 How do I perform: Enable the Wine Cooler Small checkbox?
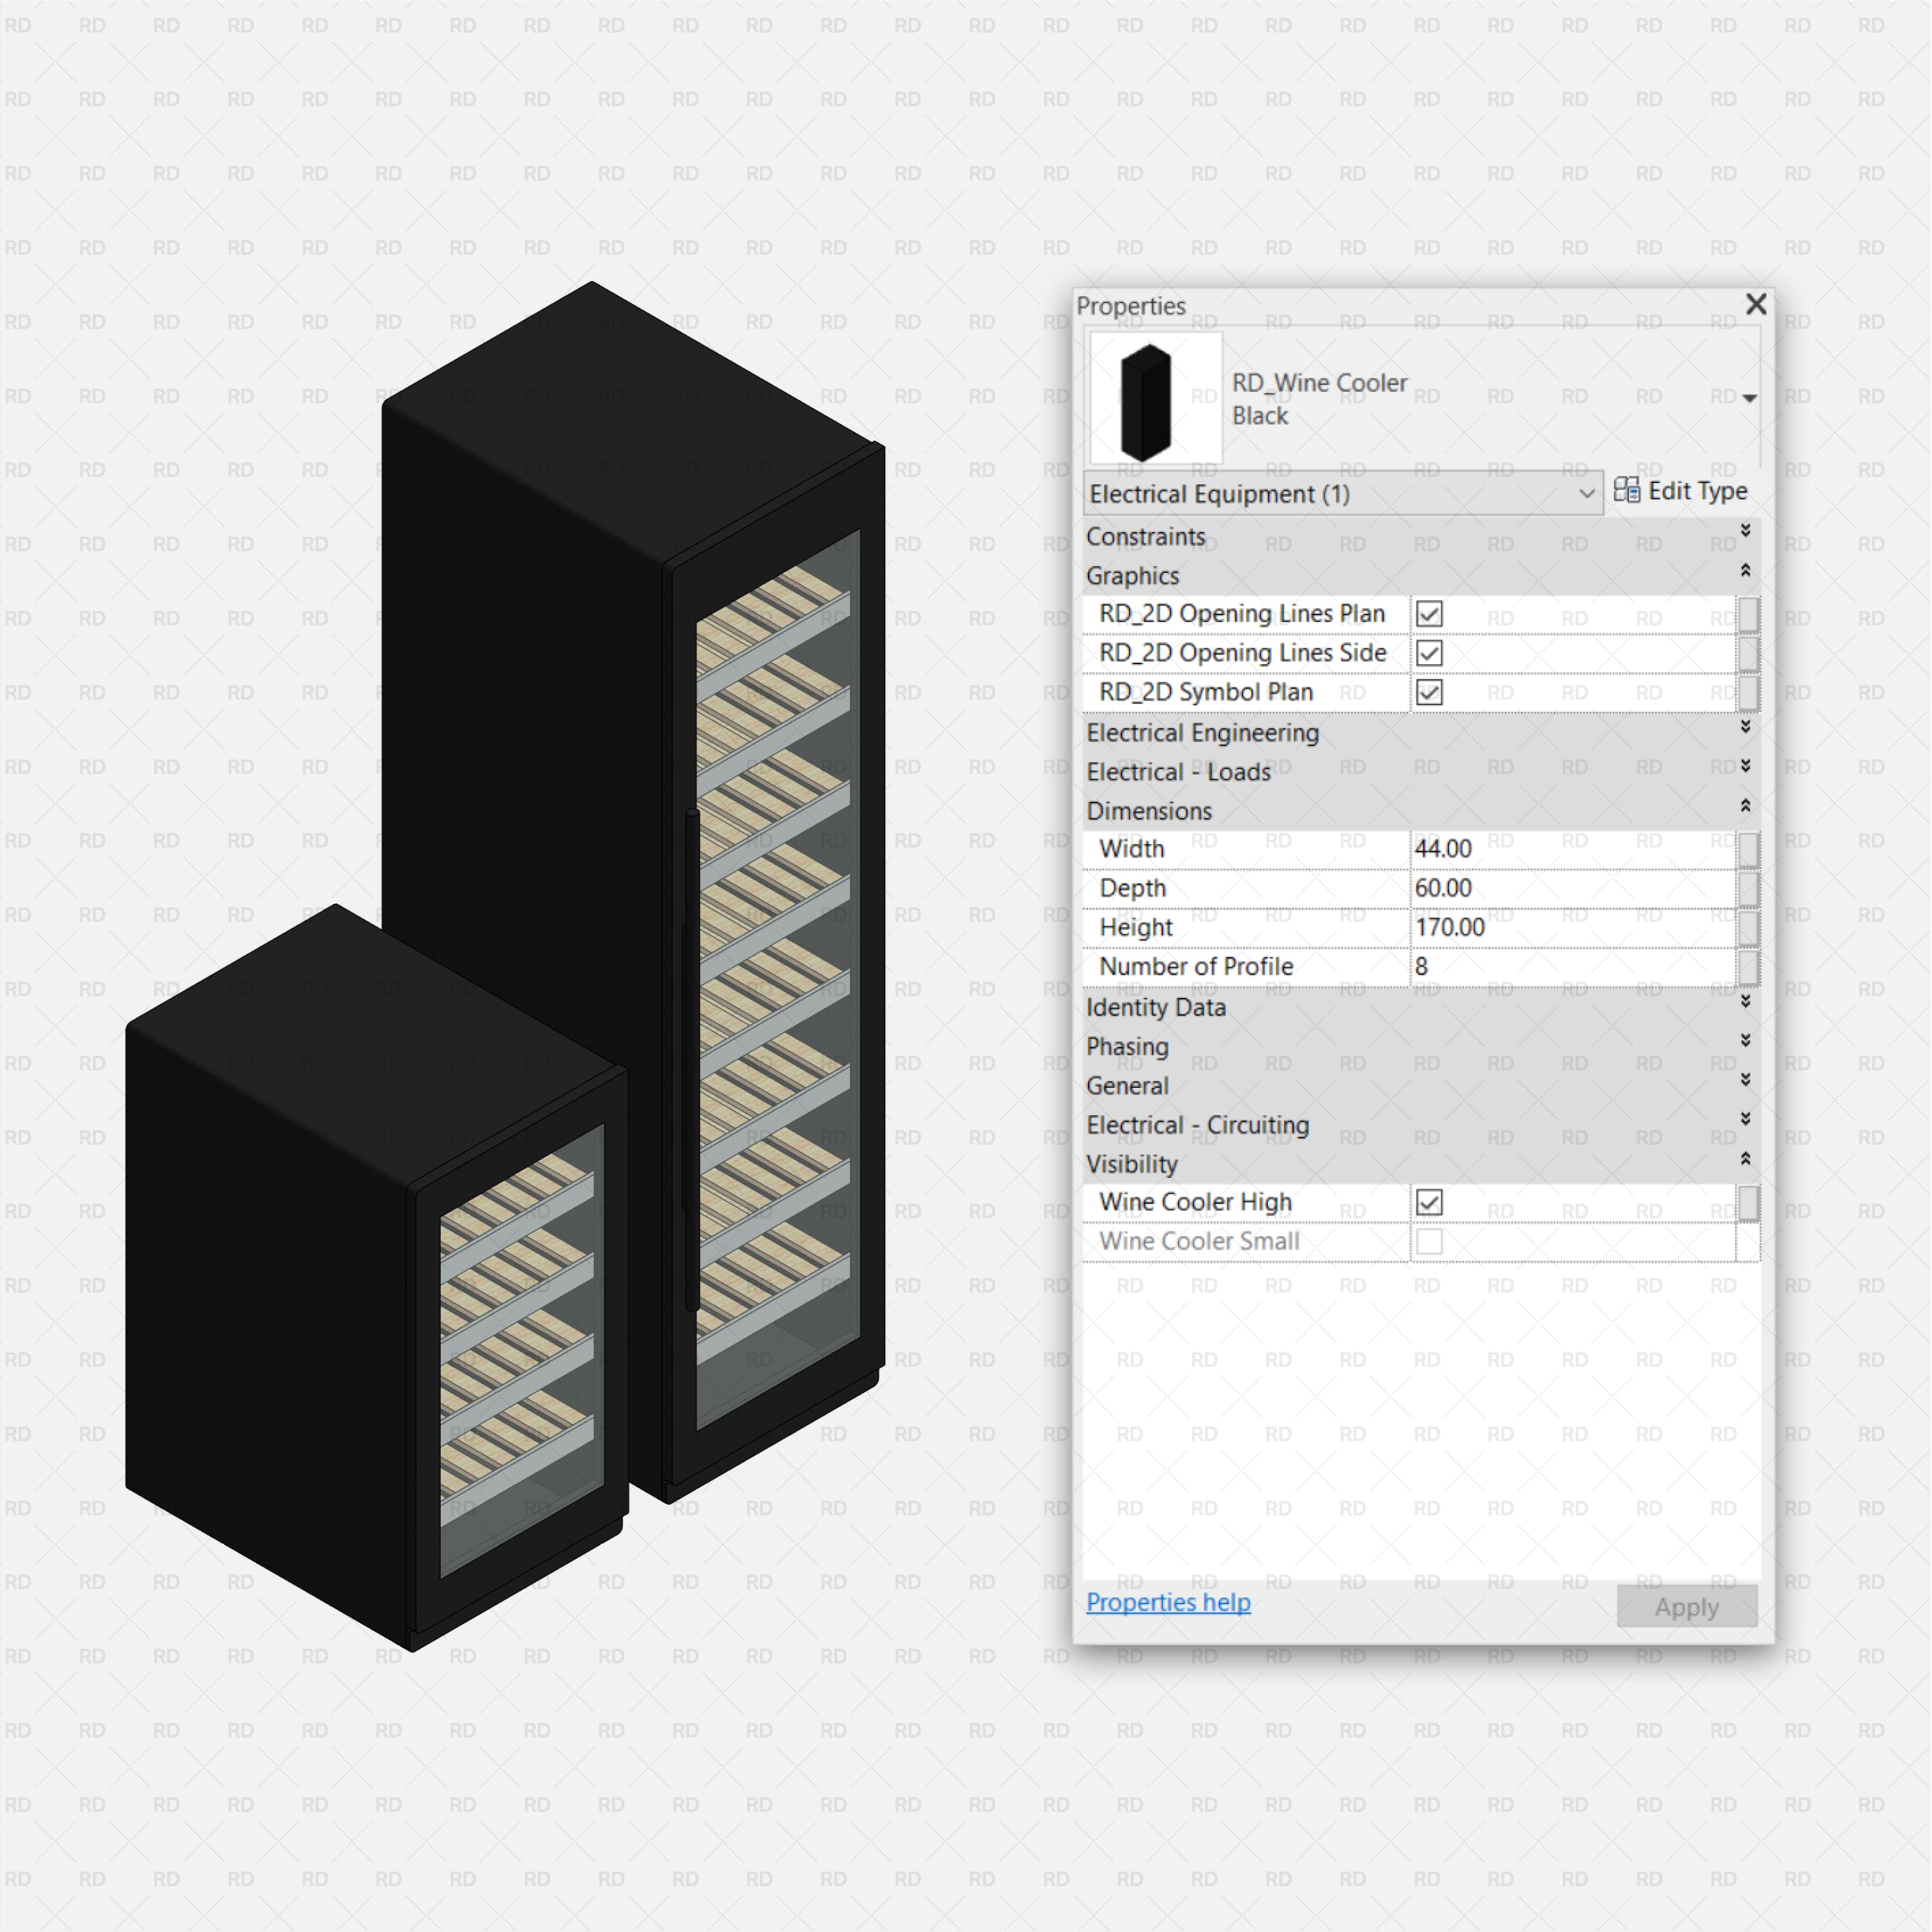[x=1428, y=1241]
